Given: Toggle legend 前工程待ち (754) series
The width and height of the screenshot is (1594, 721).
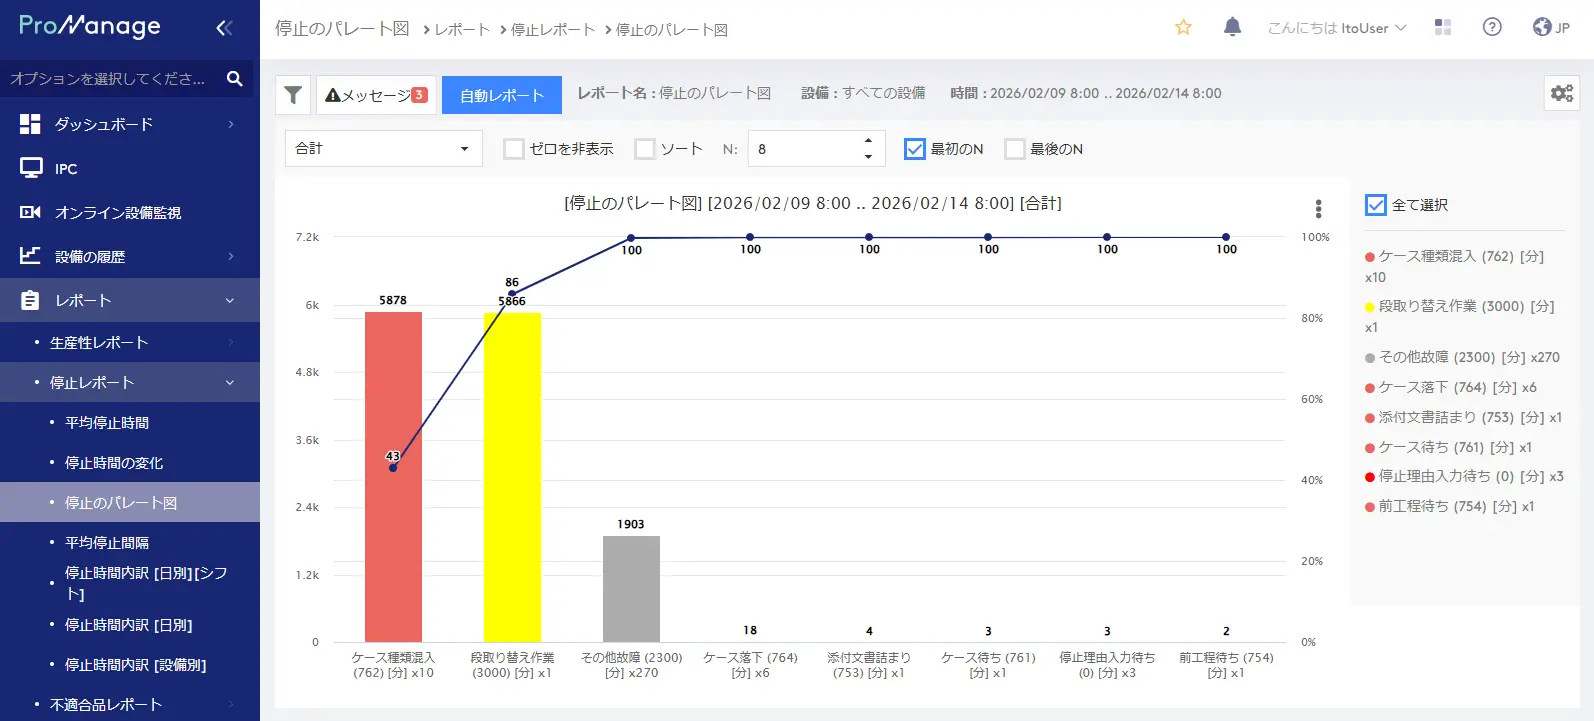Looking at the screenshot, I should [x=1449, y=506].
